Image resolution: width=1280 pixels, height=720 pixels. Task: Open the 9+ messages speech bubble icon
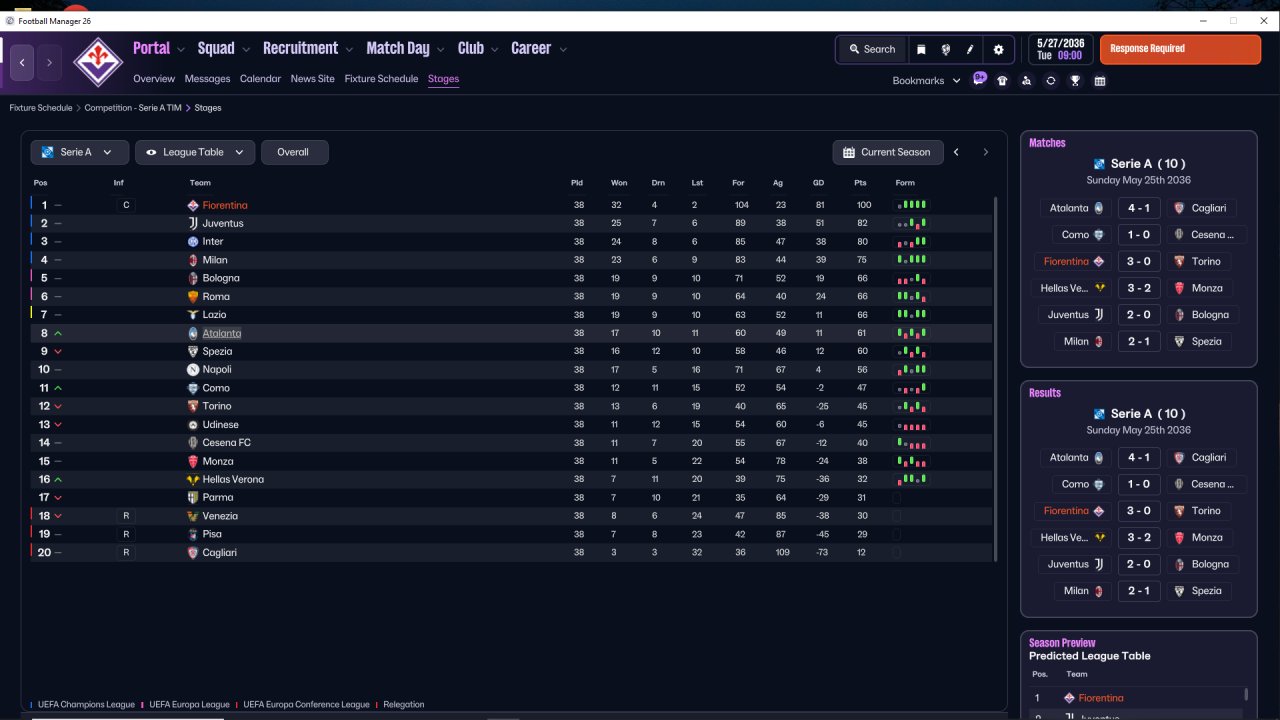coord(979,80)
